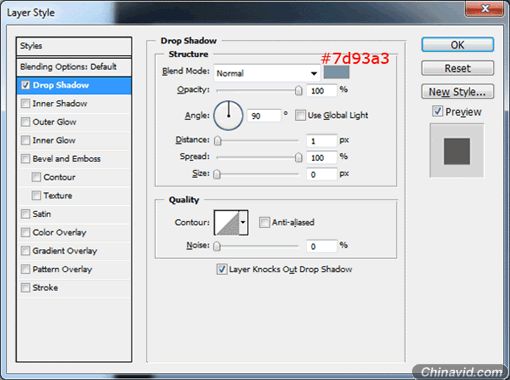Viewport: 510px width, 380px height.
Task: Enable the Stroke effect checkbox
Action: coord(26,287)
